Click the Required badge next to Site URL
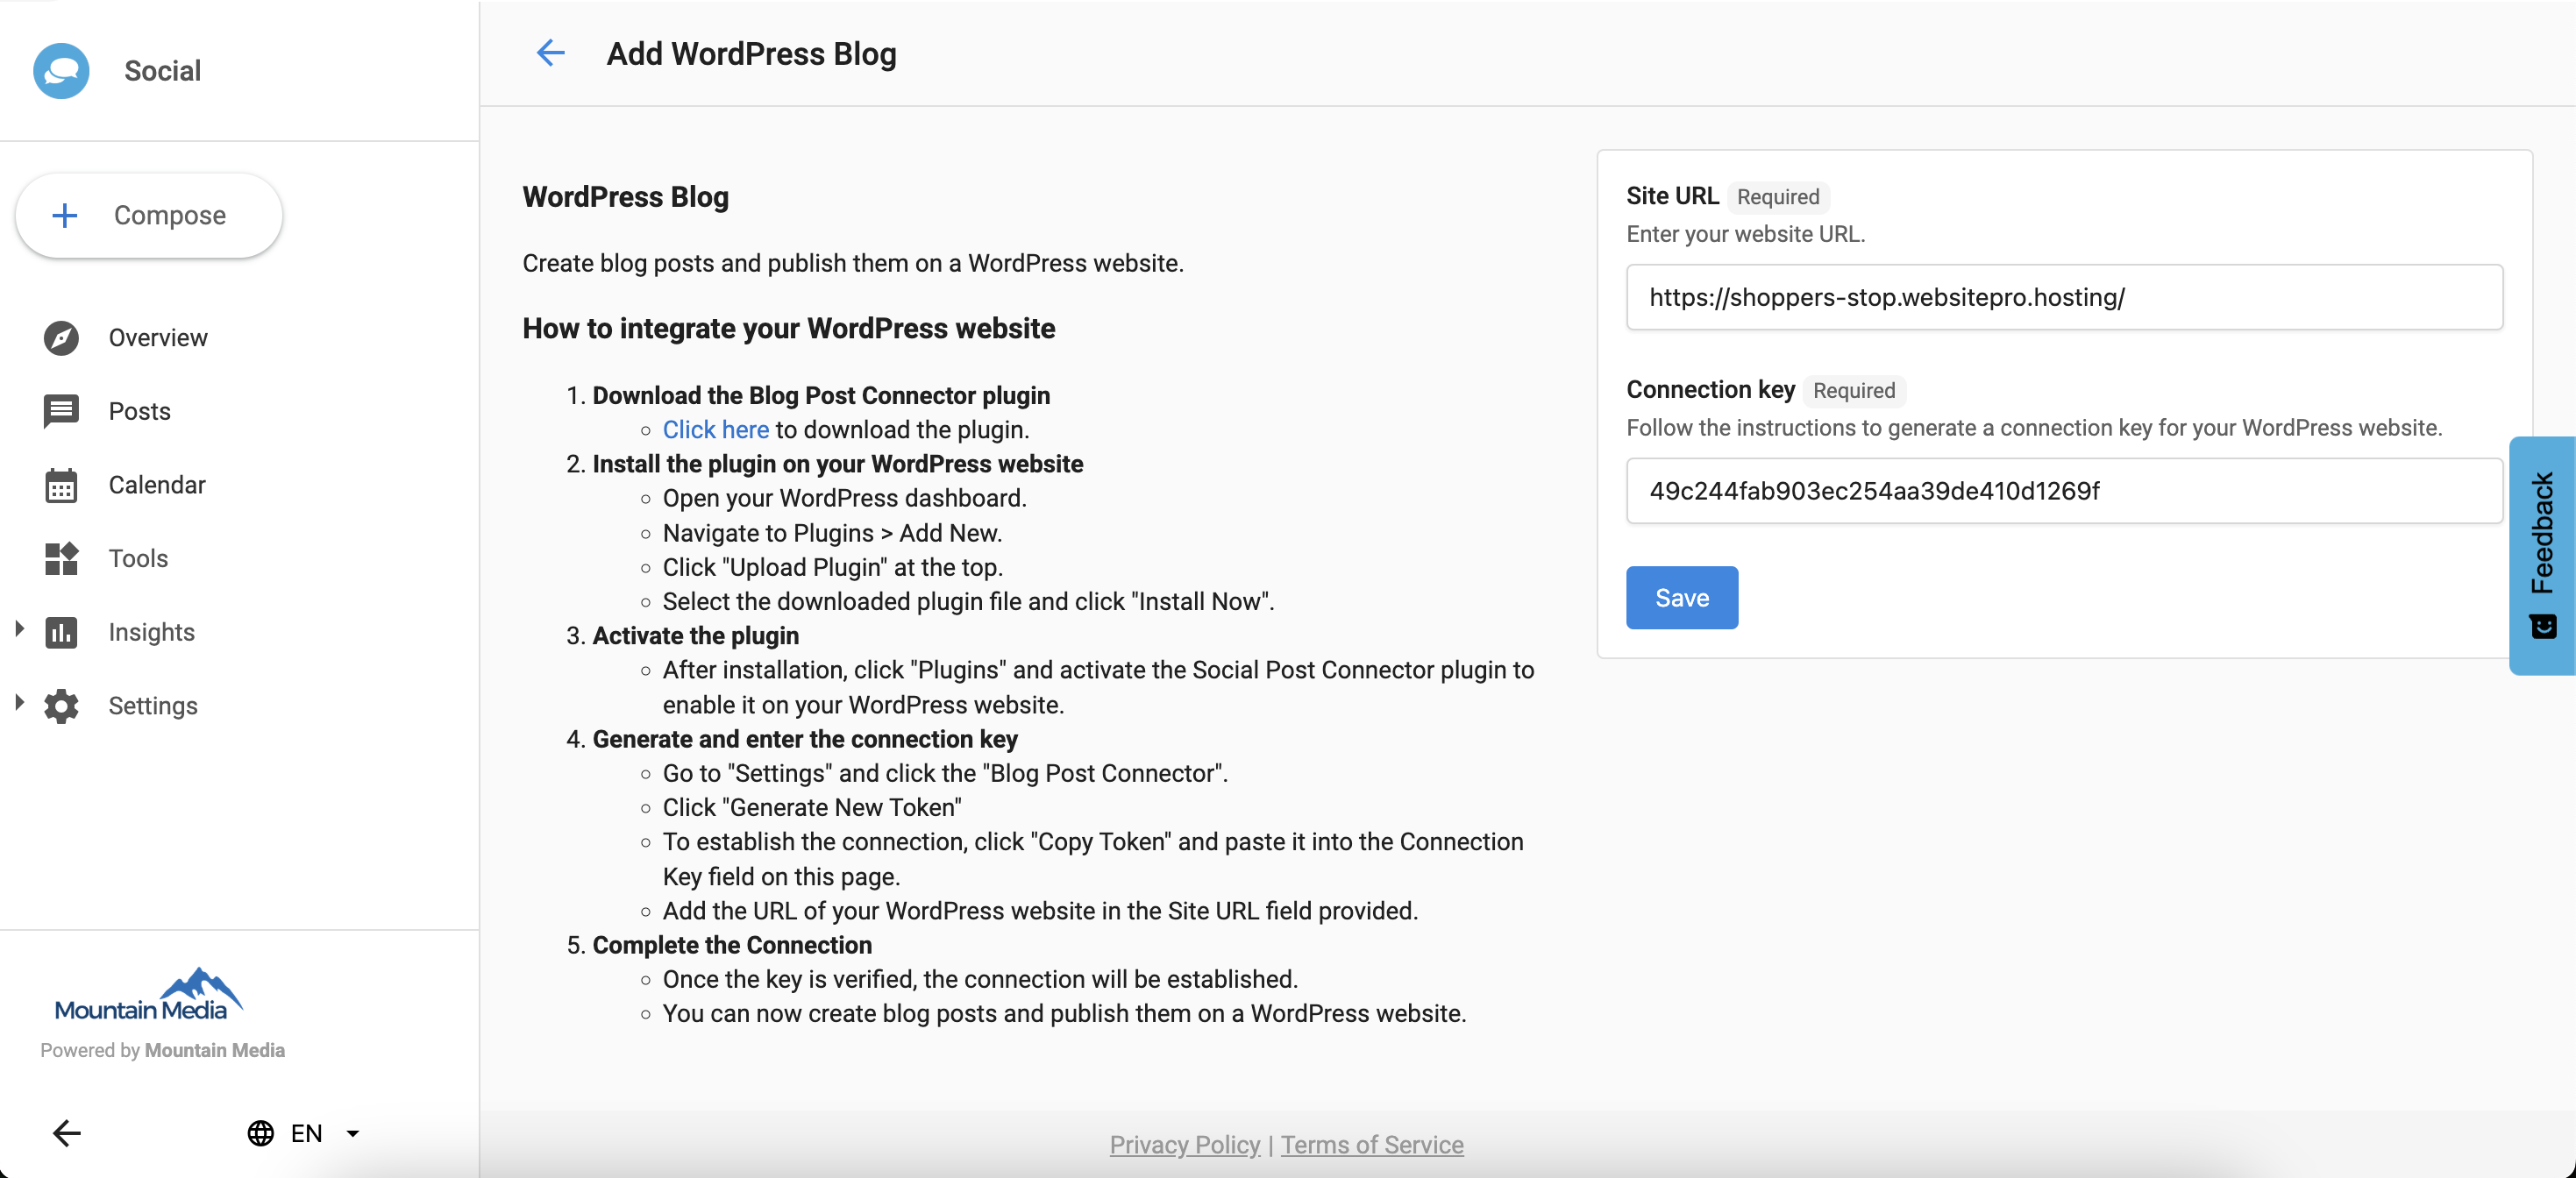This screenshot has height=1178, width=2576. [1778, 197]
